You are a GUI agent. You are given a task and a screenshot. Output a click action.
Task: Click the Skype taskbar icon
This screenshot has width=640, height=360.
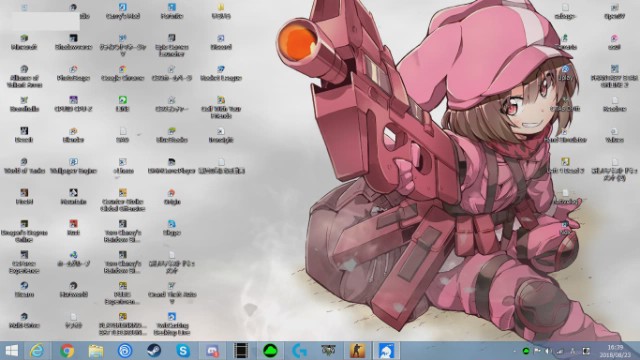pyautogui.click(x=183, y=351)
